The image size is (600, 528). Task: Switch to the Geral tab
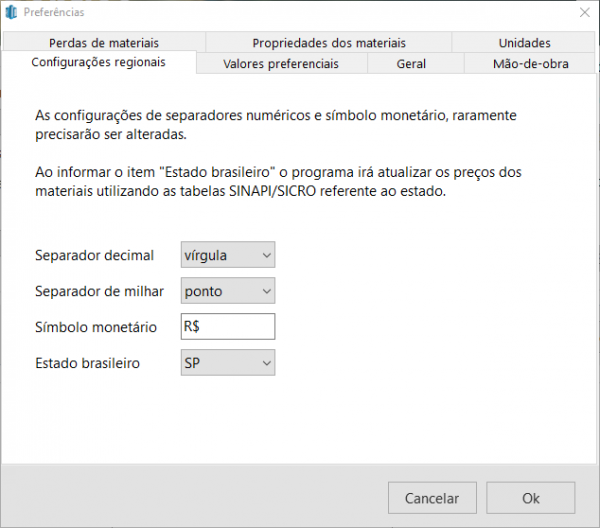coord(411,64)
